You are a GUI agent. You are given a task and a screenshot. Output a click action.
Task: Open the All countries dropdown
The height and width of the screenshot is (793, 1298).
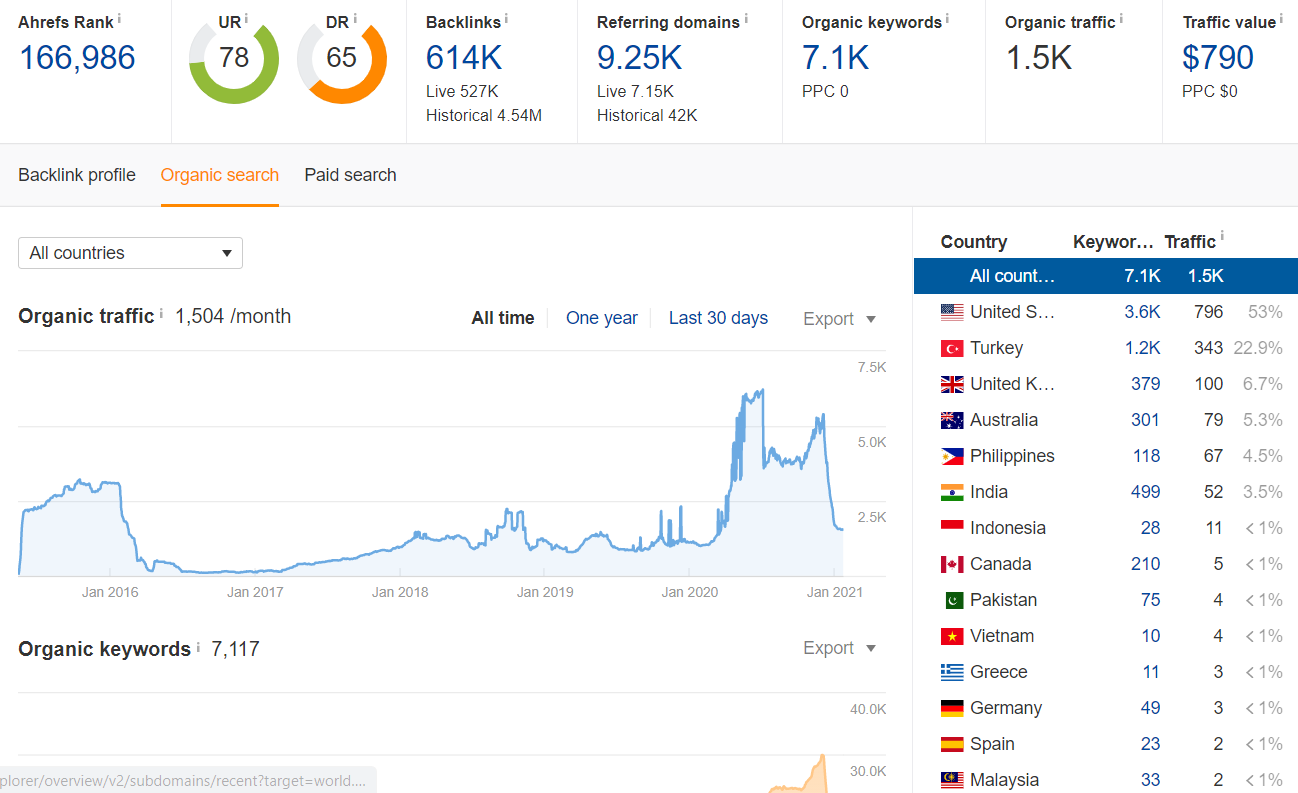click(130, 253)
